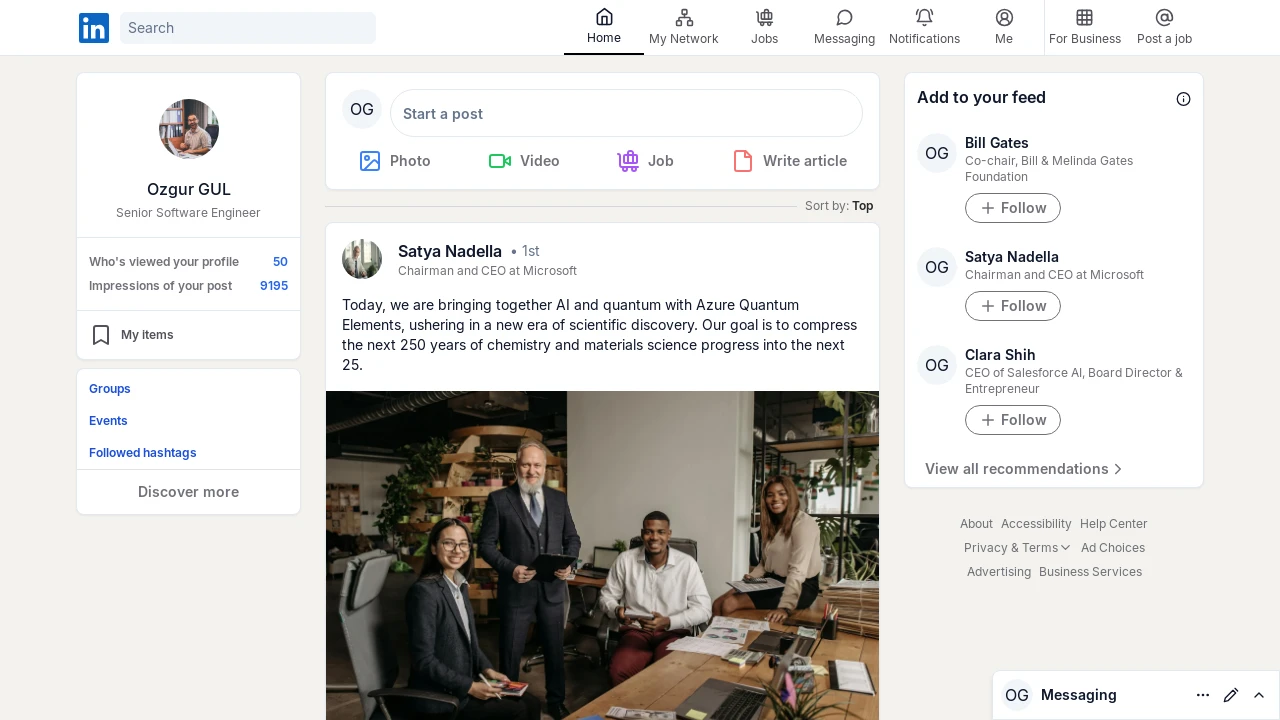
Task: Open Business Services footer link
Action: tap(1090, 572)
